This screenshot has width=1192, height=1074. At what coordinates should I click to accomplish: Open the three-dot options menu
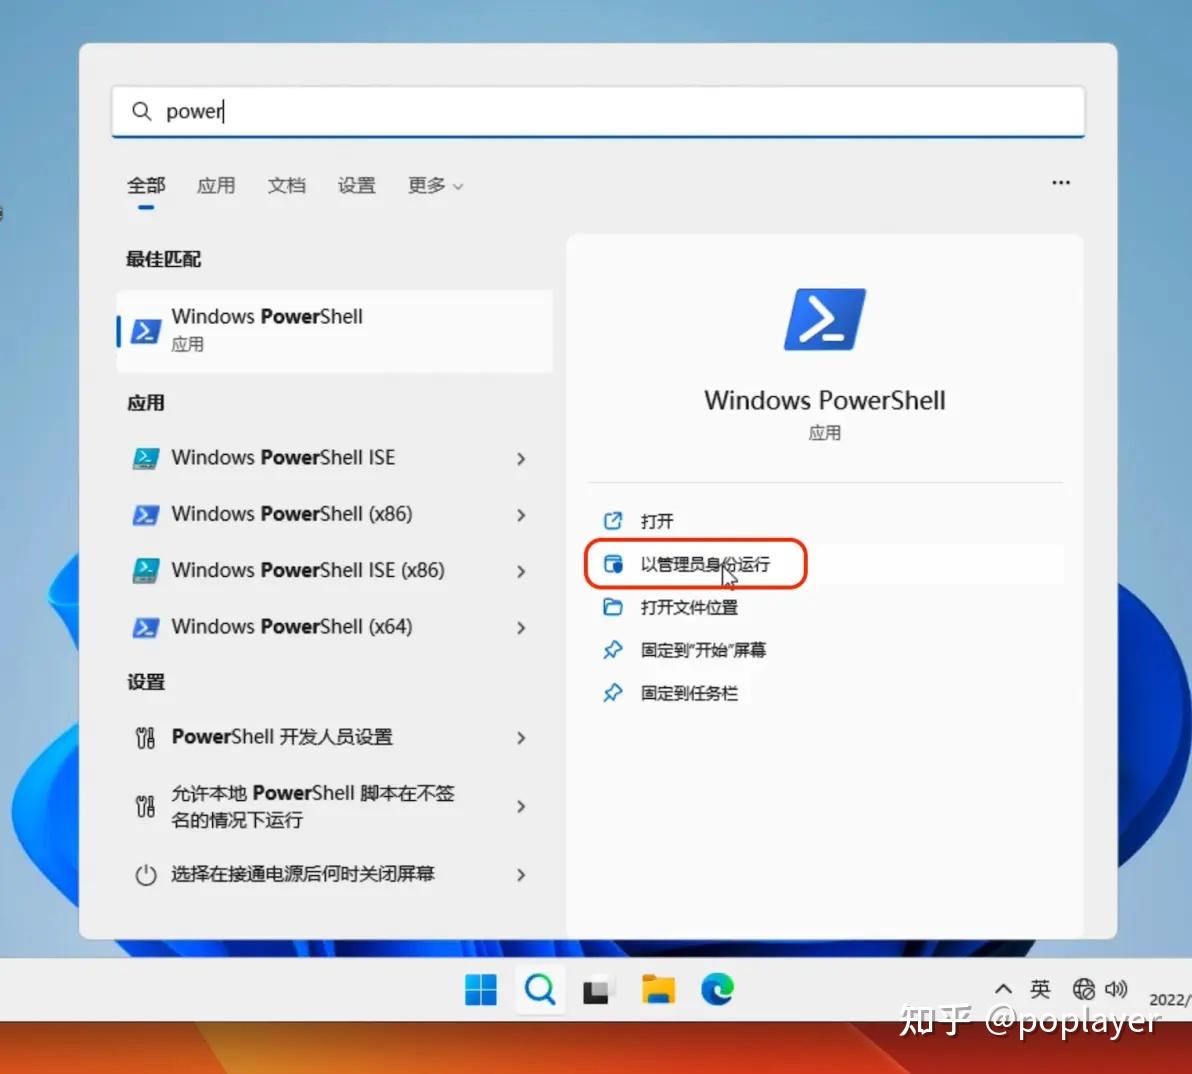[1060, 182]
